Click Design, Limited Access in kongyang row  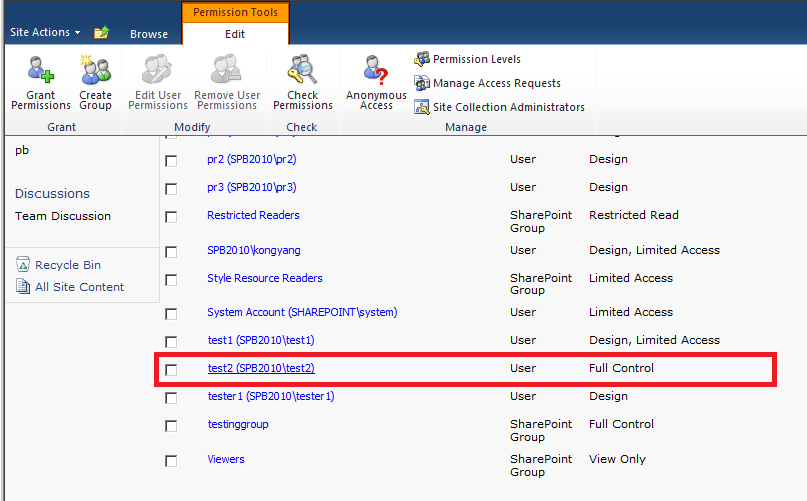[x=654, y=250]
